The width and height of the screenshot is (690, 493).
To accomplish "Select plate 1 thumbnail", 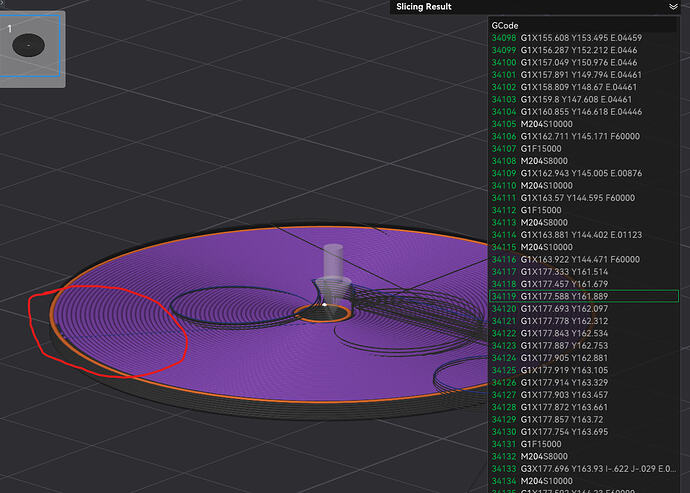I will (x=29, y=45).
